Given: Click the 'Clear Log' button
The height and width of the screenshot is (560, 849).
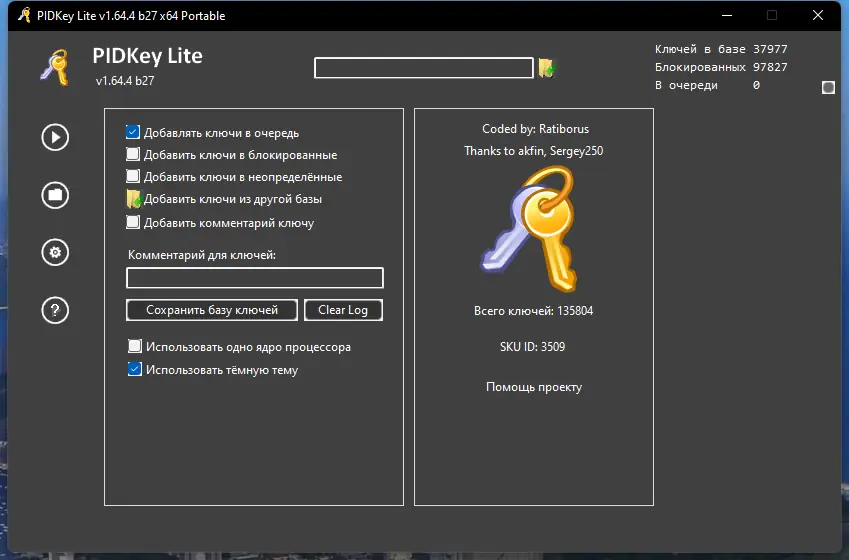Looking at the screenshot, I should pos(343,310).
